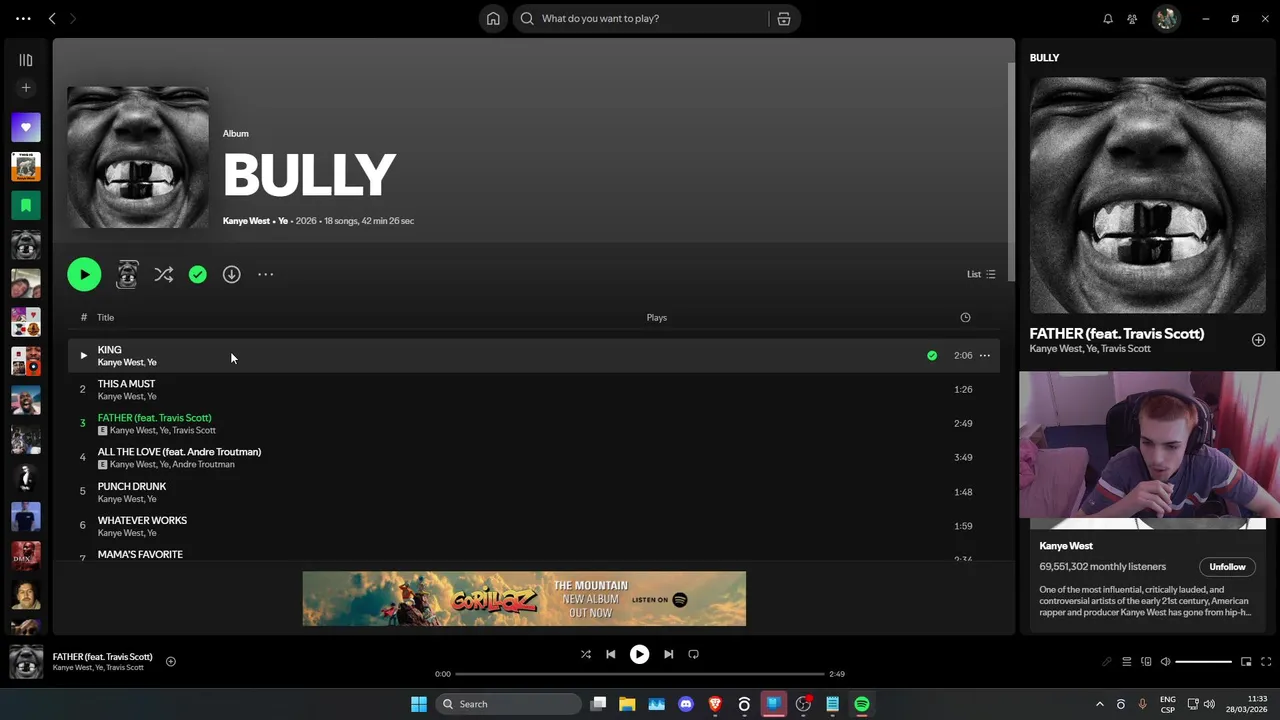Open the three-dot app menu top left
The height and width of the screenshot is (720, 1280).
pyautogui.click(x=23, y=18)
